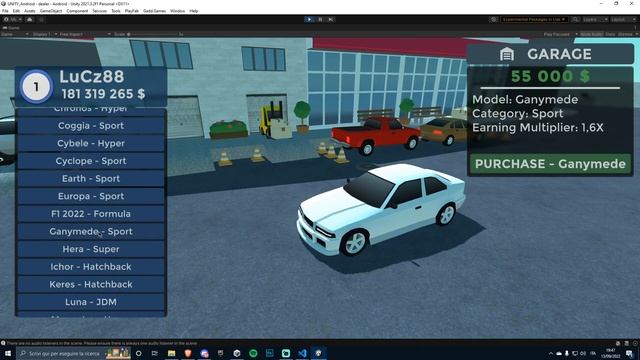Open the Component menu
The width and height of the screenshot is (640, 360).
tap(77, 11)
